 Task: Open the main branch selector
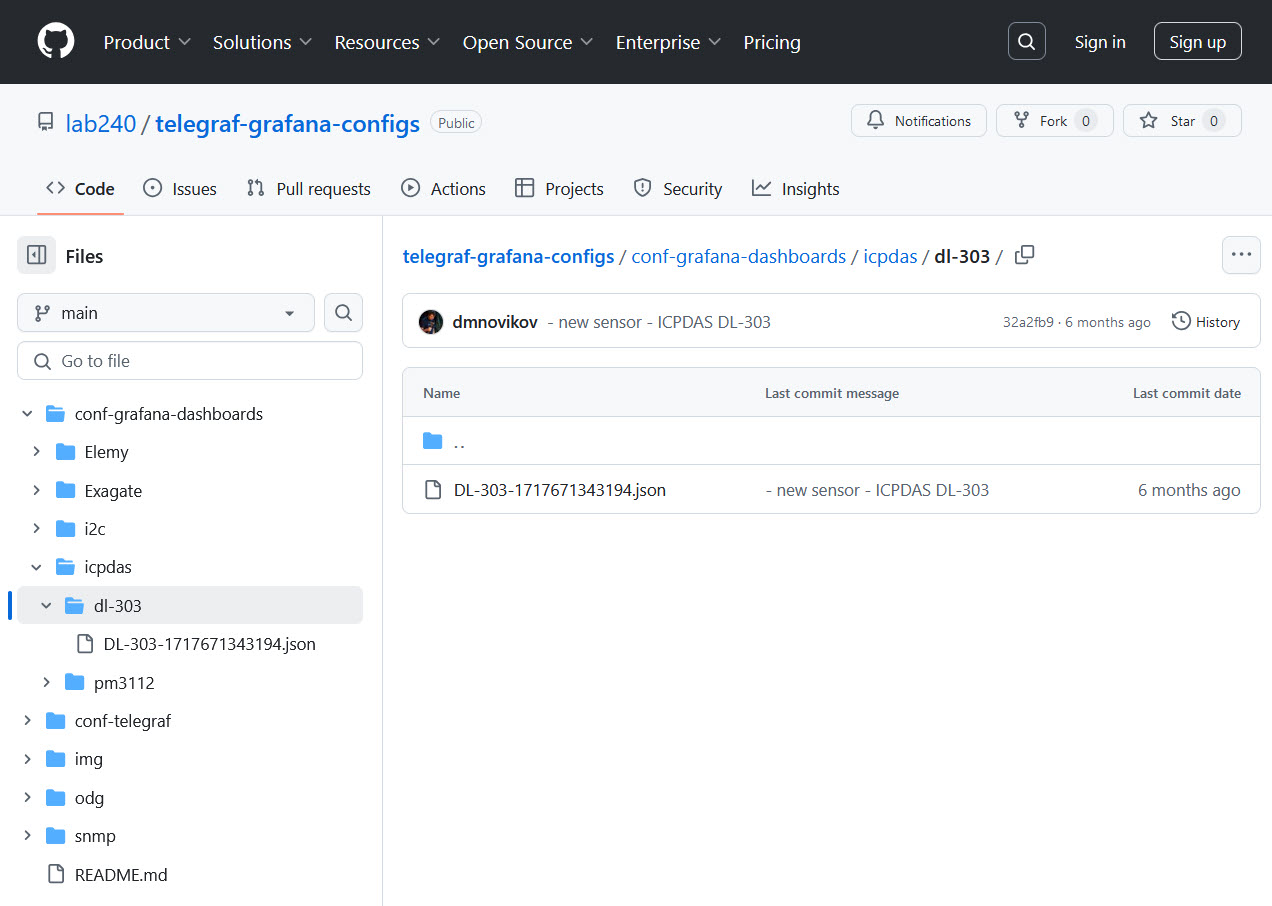click(x=165, y=312)
